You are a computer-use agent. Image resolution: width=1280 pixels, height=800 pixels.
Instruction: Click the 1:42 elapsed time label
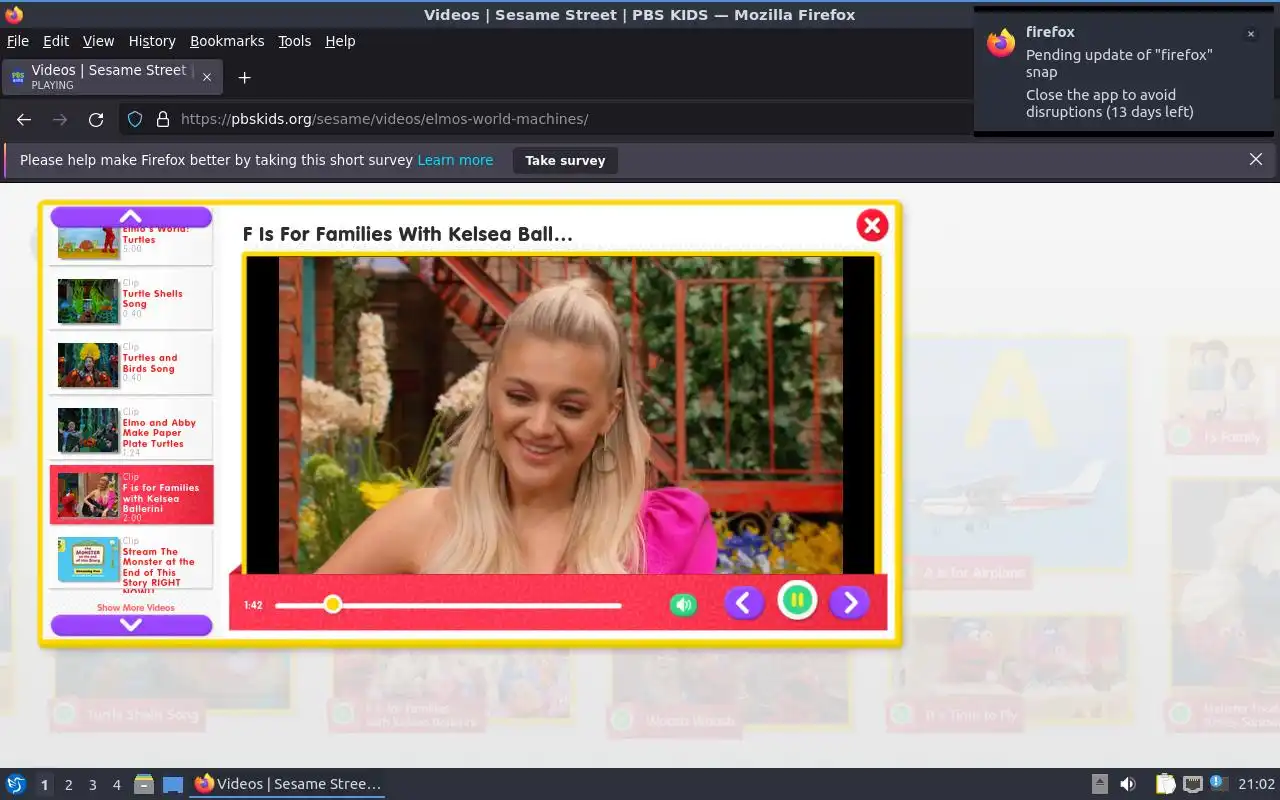coord(253,605)
